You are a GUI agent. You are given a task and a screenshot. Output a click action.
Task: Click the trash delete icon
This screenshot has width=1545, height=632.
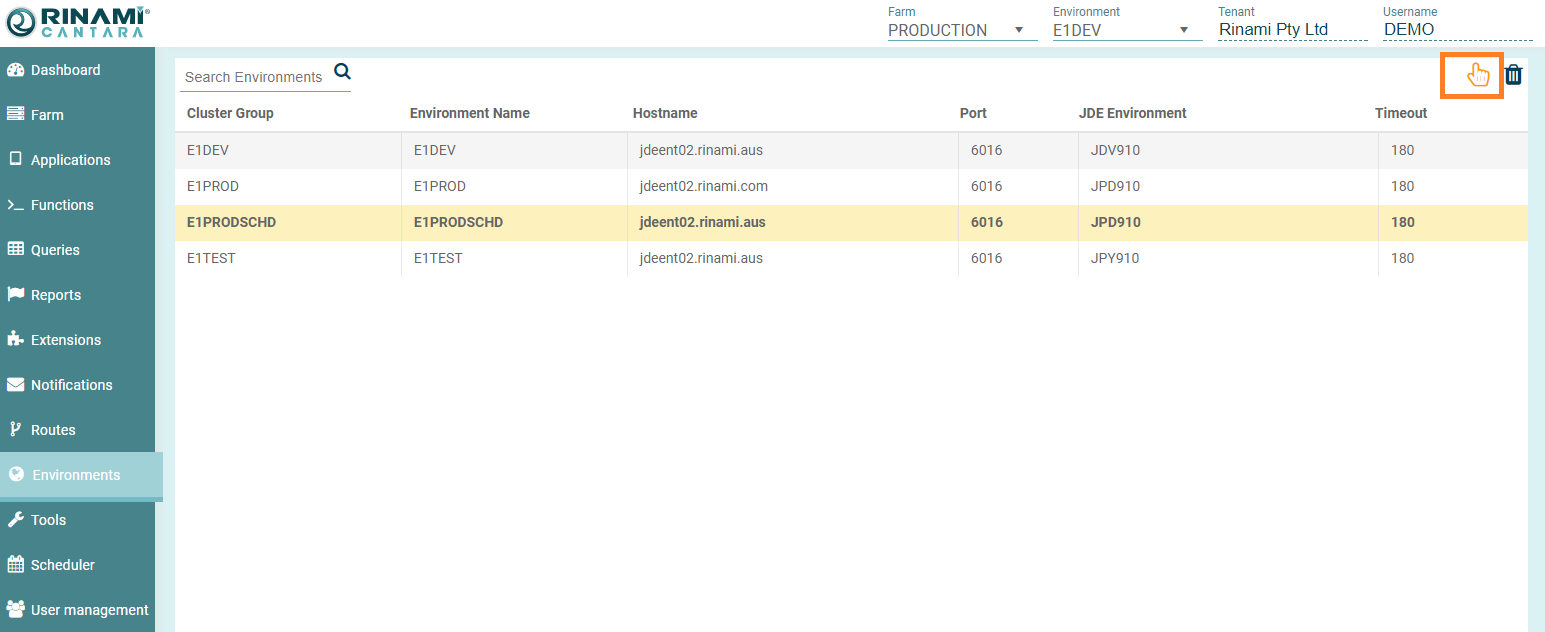[x=1514, y=75]
